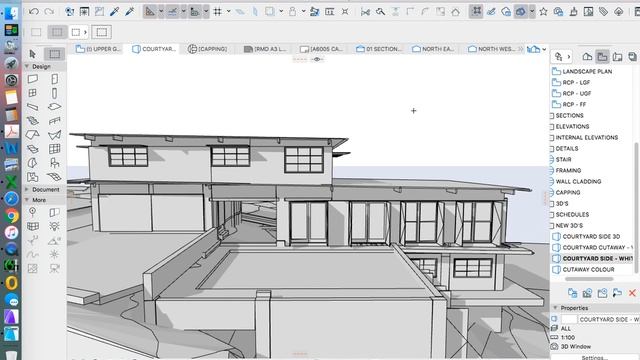Select the Stair tool
Screen dimensions: 640x360
point(33,121)
